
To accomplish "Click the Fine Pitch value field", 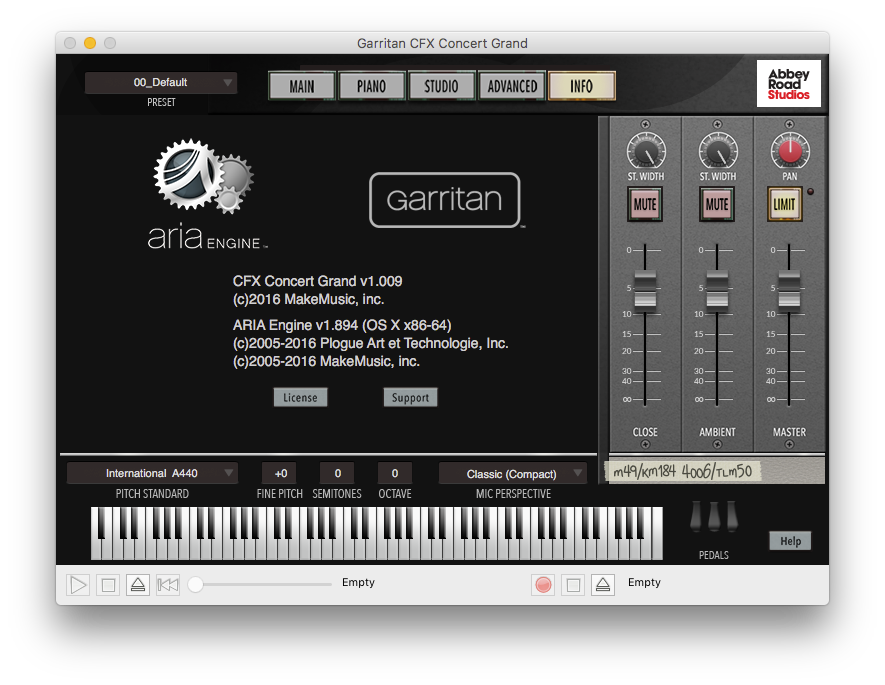I will [281, 473].
